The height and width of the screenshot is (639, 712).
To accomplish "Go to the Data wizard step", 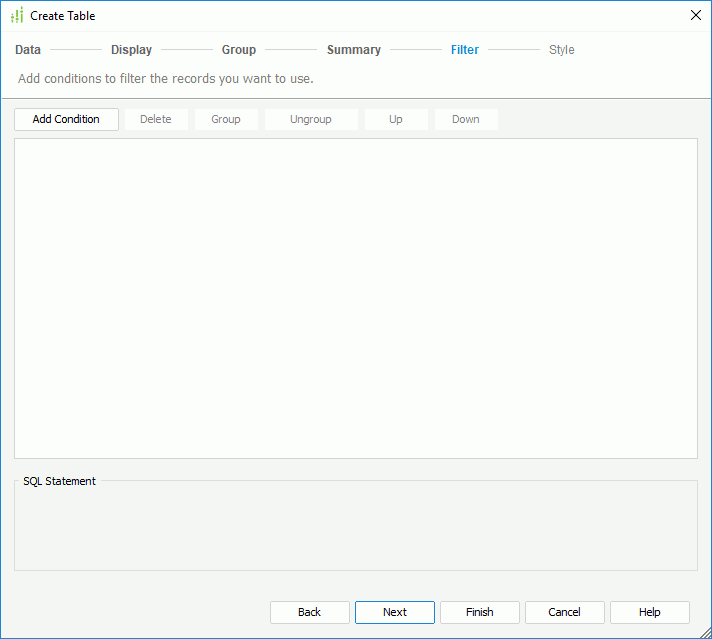I will pos(28,50).
